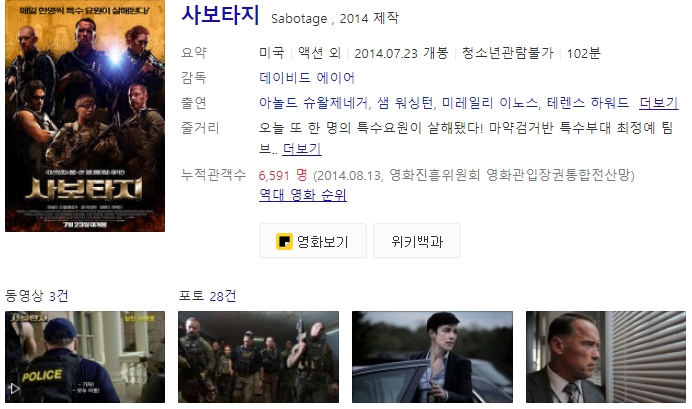Open actor 아놀드 슈왈제네거 link
Viewport: 692px width, 409px height.
pos(313,103)
